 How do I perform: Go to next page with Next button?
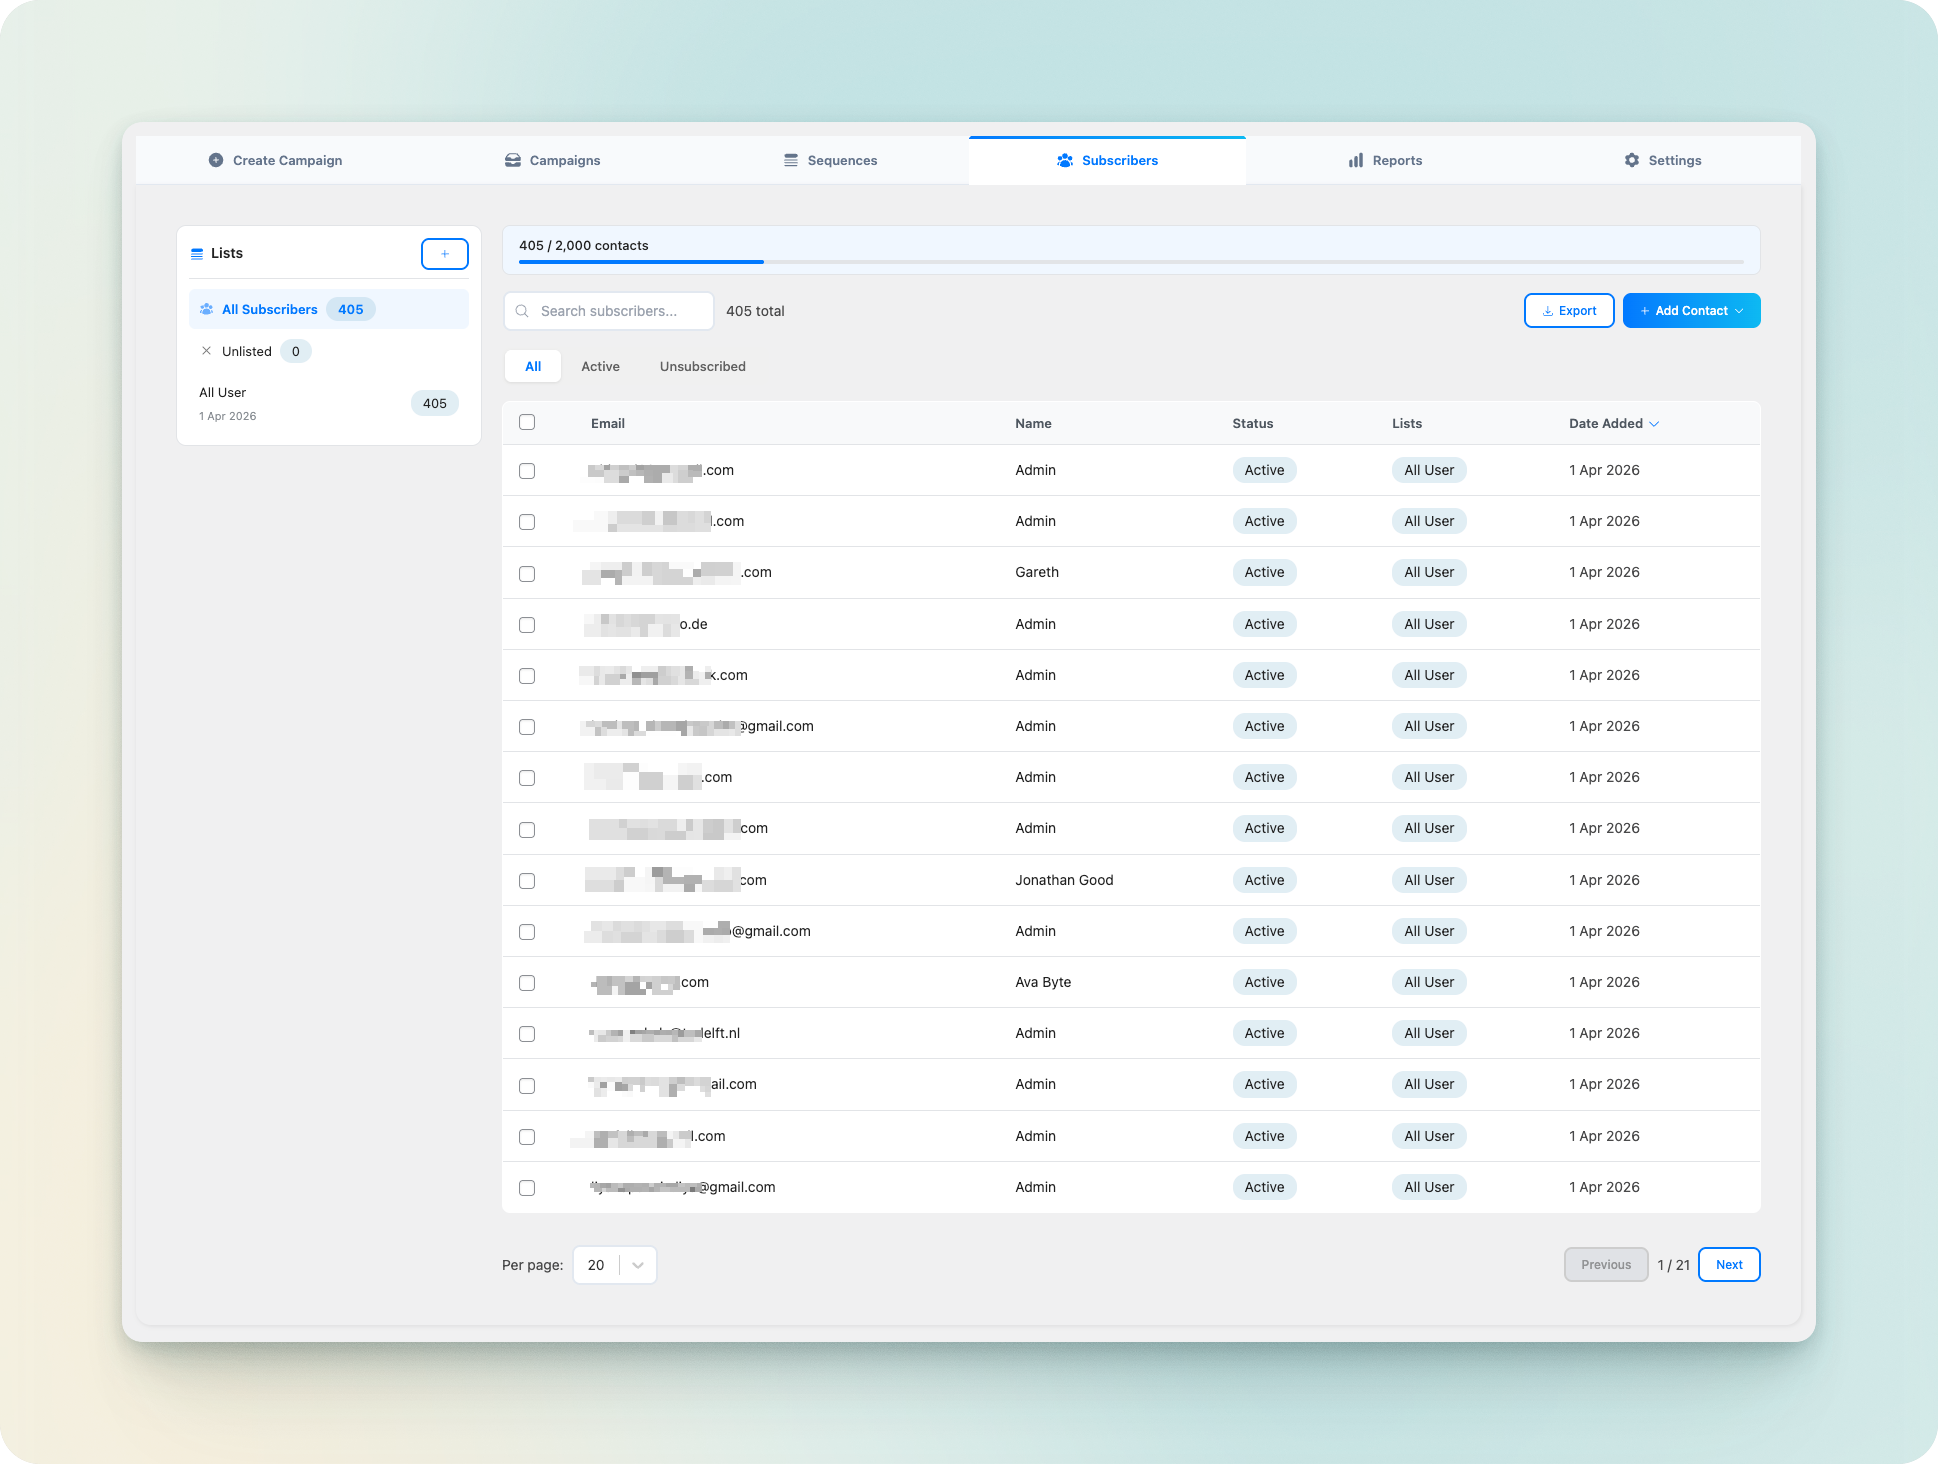tap(1728, 1264)
